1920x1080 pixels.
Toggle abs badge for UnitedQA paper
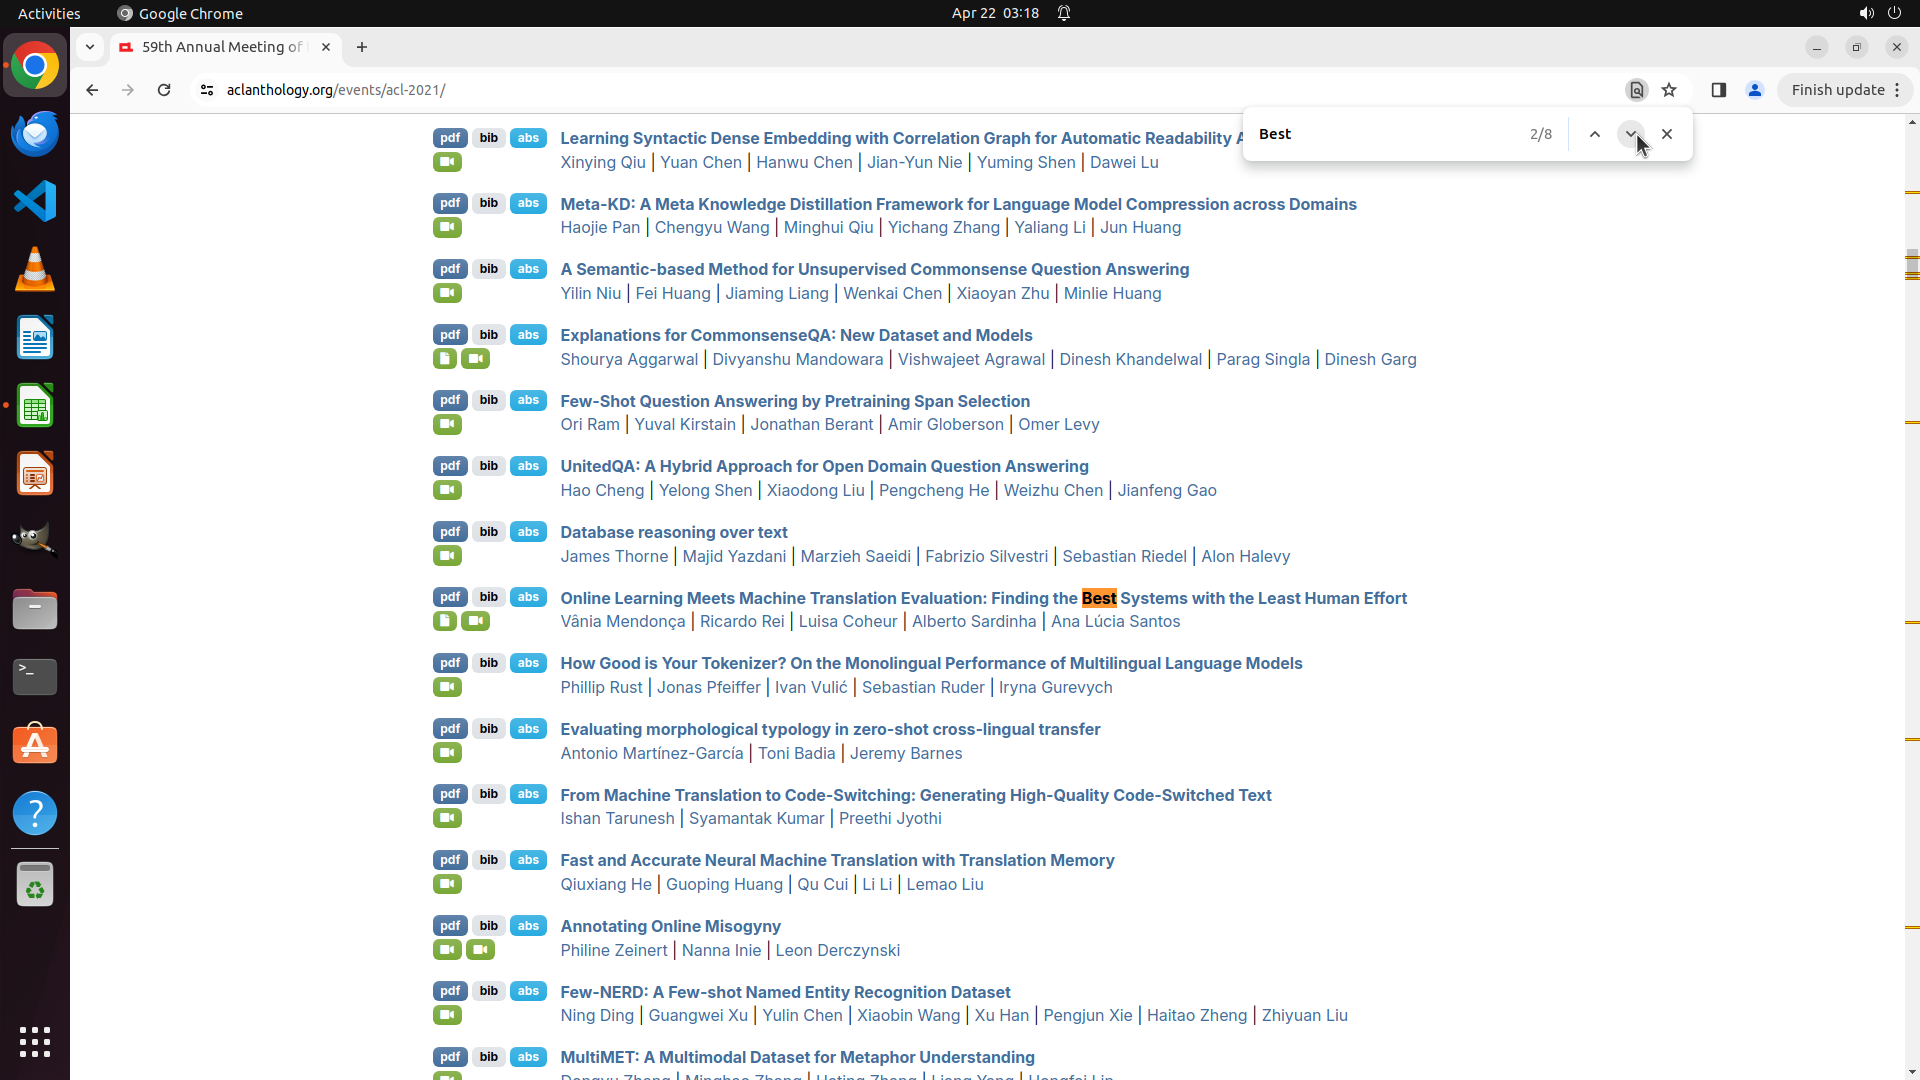[x=528, y=466]
